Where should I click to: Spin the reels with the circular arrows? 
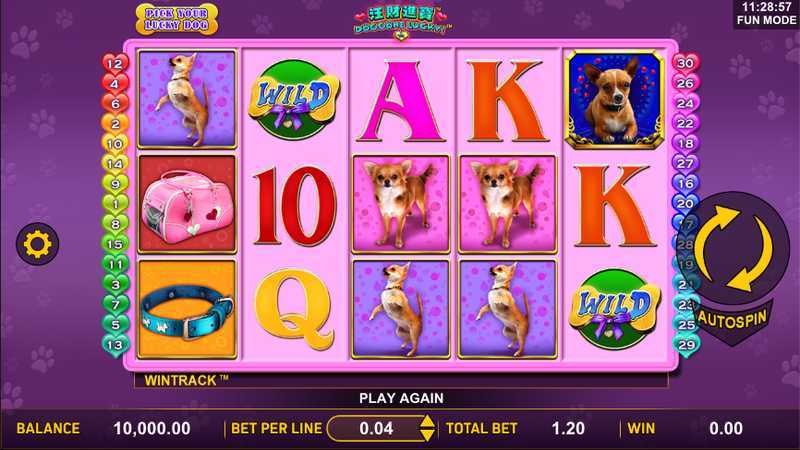point(737,248)
